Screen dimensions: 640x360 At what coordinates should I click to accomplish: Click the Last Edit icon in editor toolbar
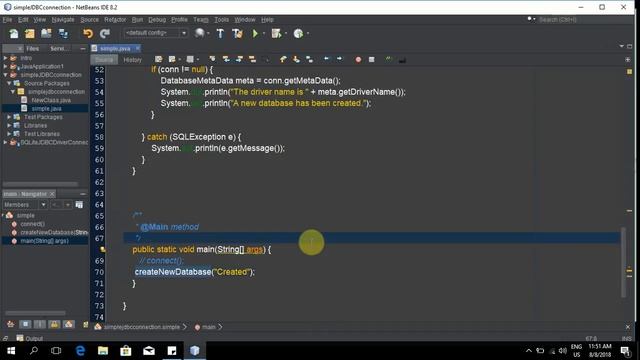coord(159,60)
